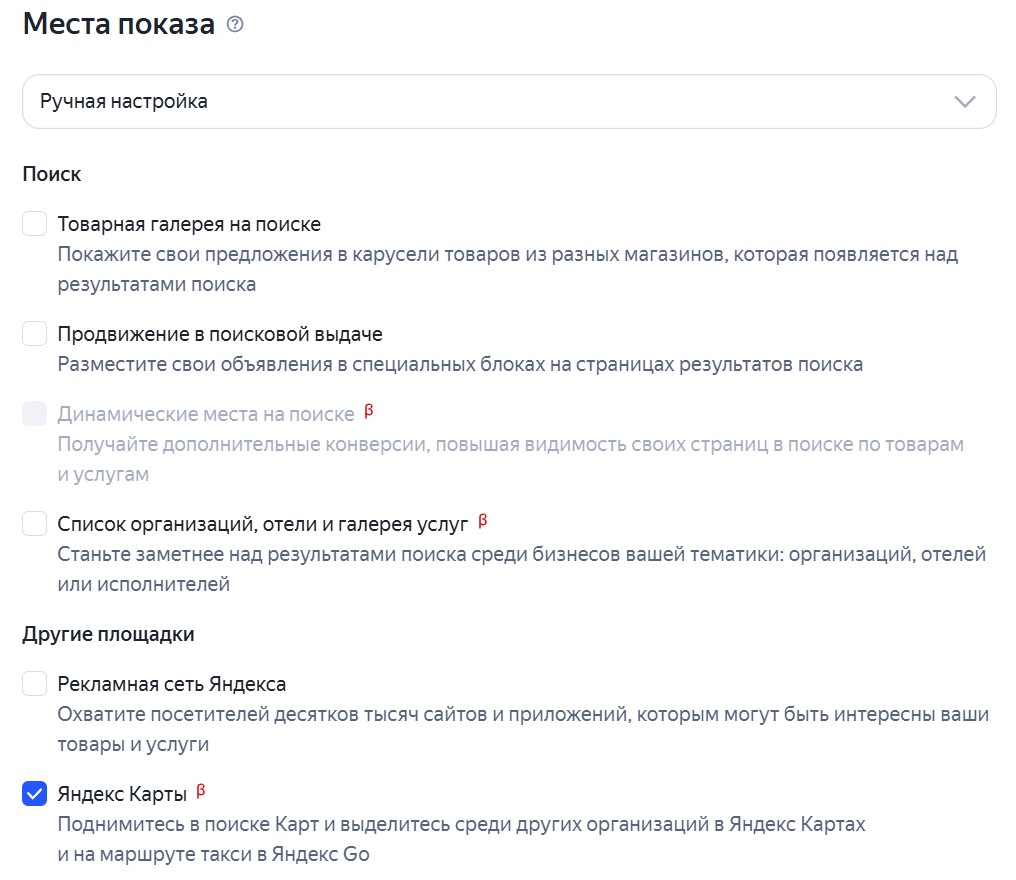Open help icon next to Места показа
The height and width of the screenshot is (880, 1016).
pos(235,25)
